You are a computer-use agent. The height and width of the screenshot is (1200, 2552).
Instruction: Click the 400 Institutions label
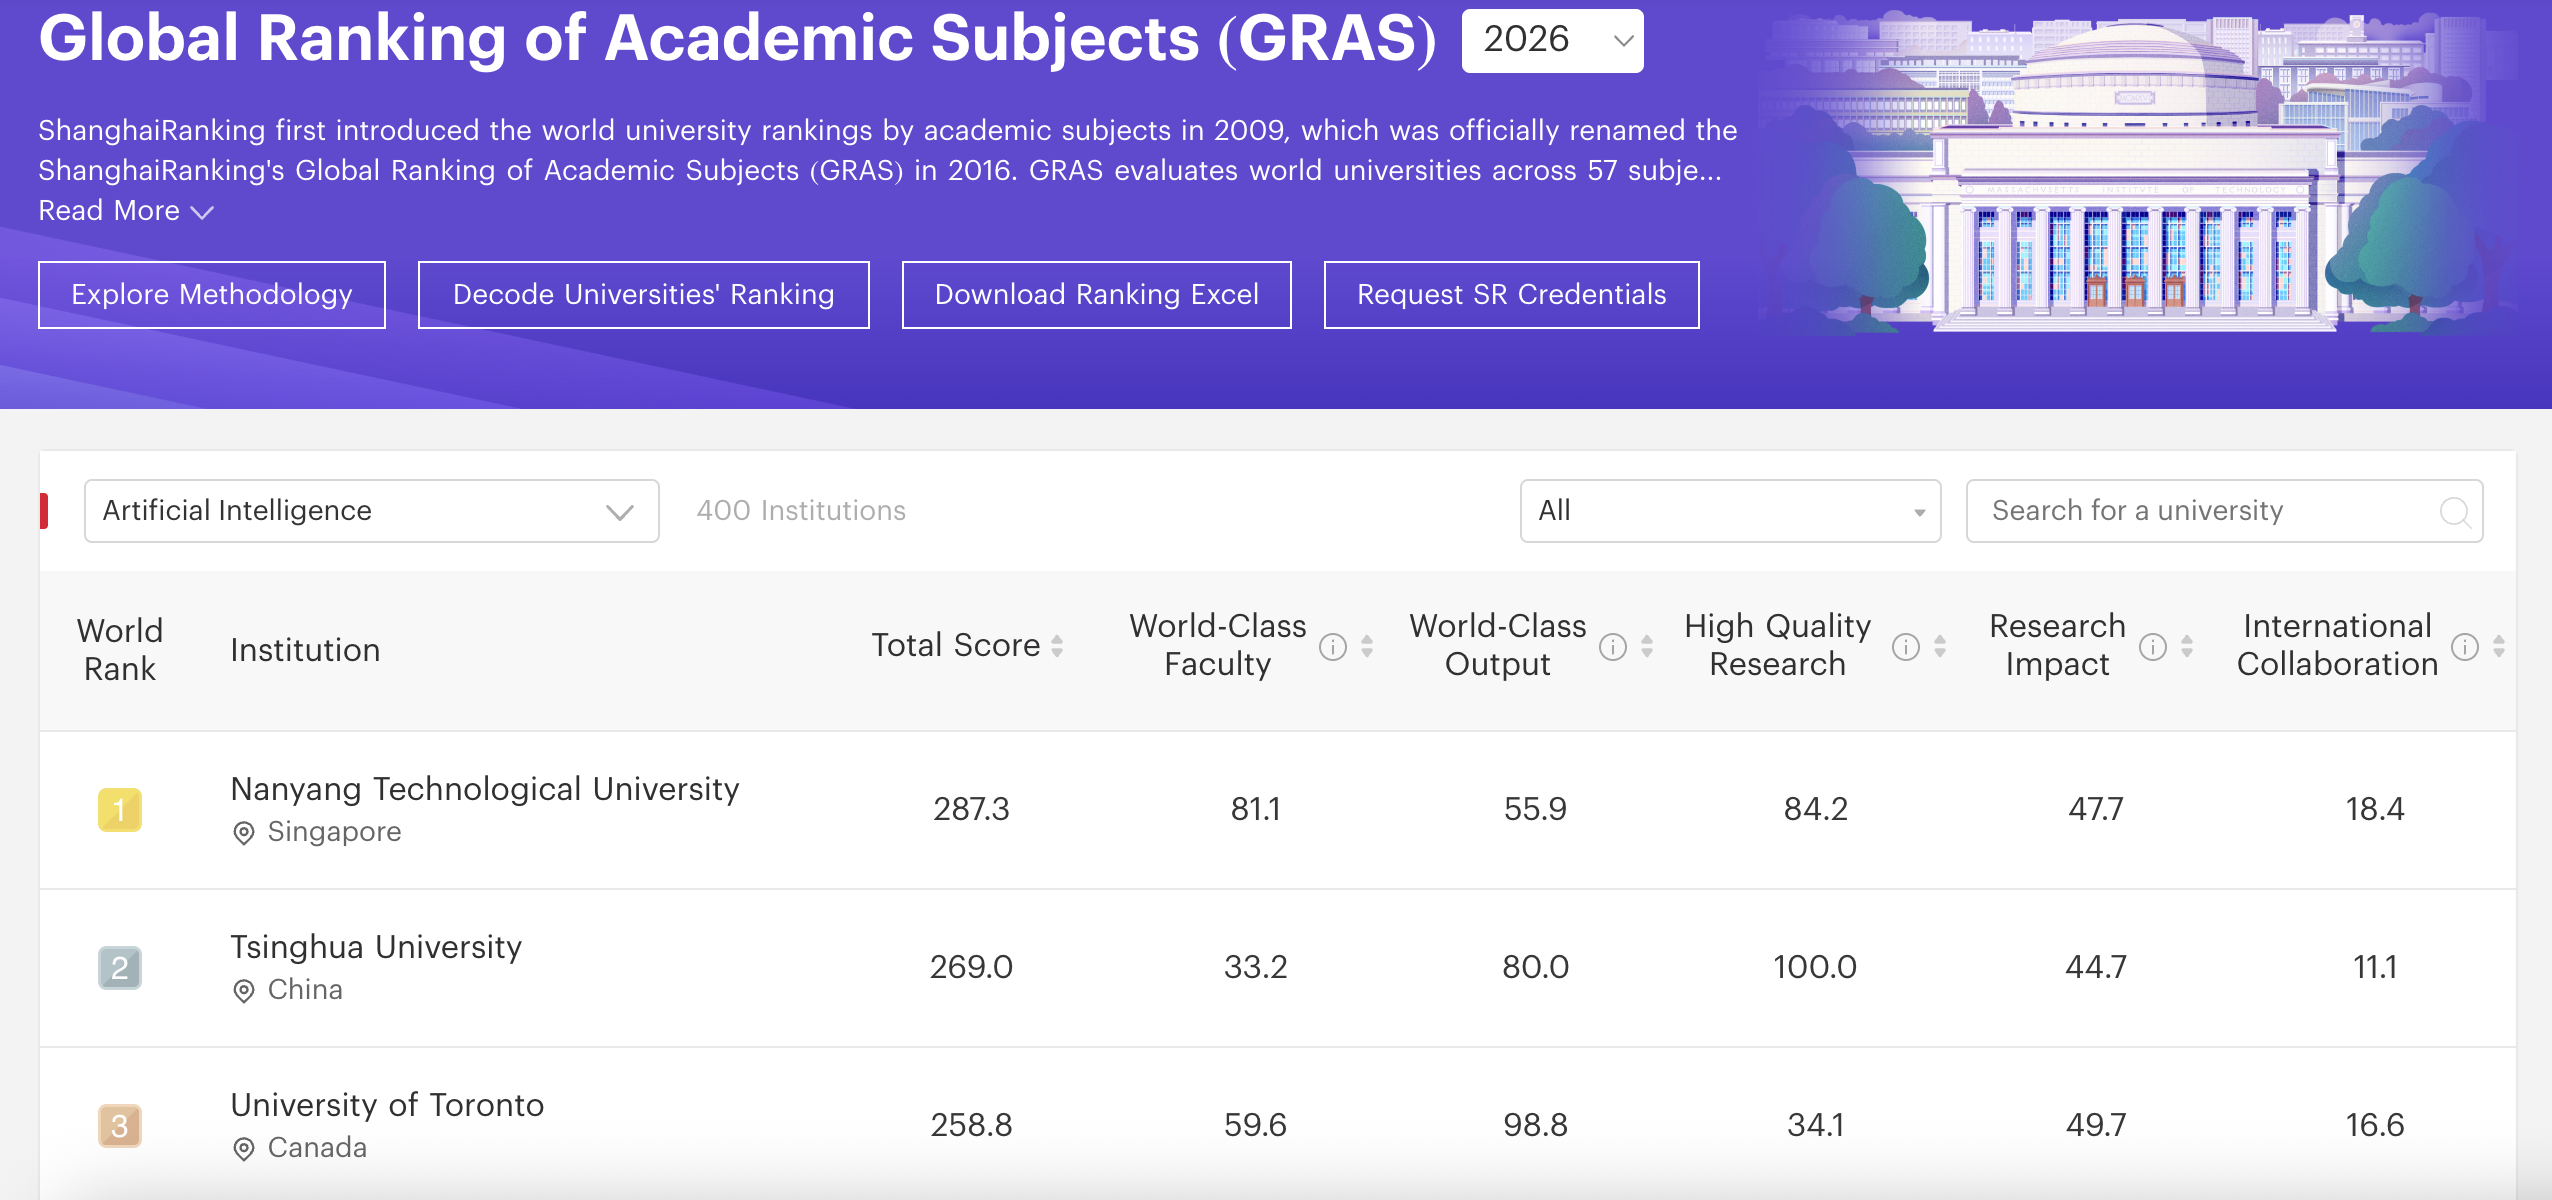tap(801, 511)
